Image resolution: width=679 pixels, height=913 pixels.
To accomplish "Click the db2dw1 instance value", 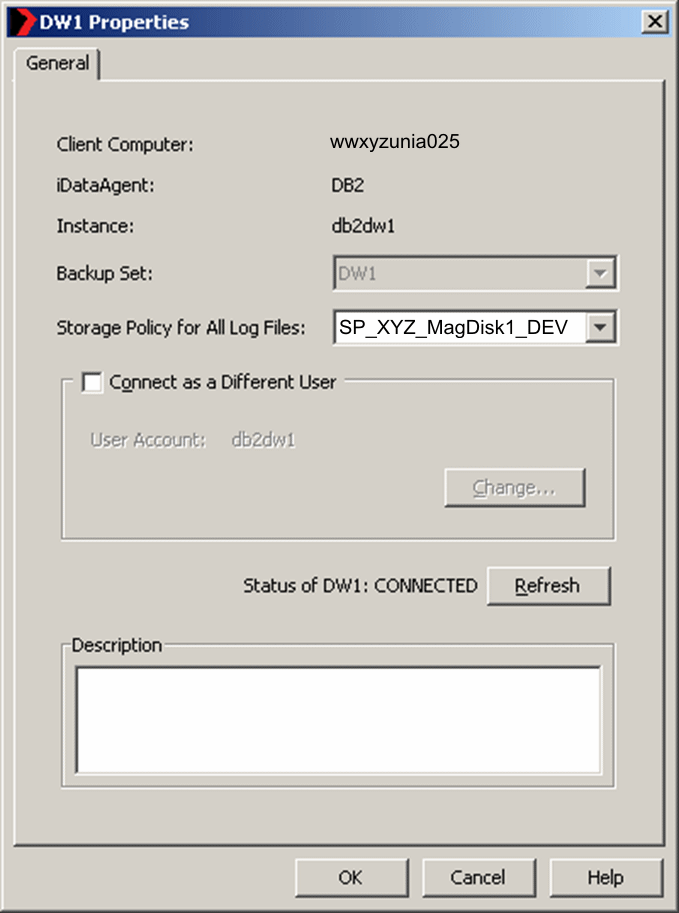I will 363,226.
